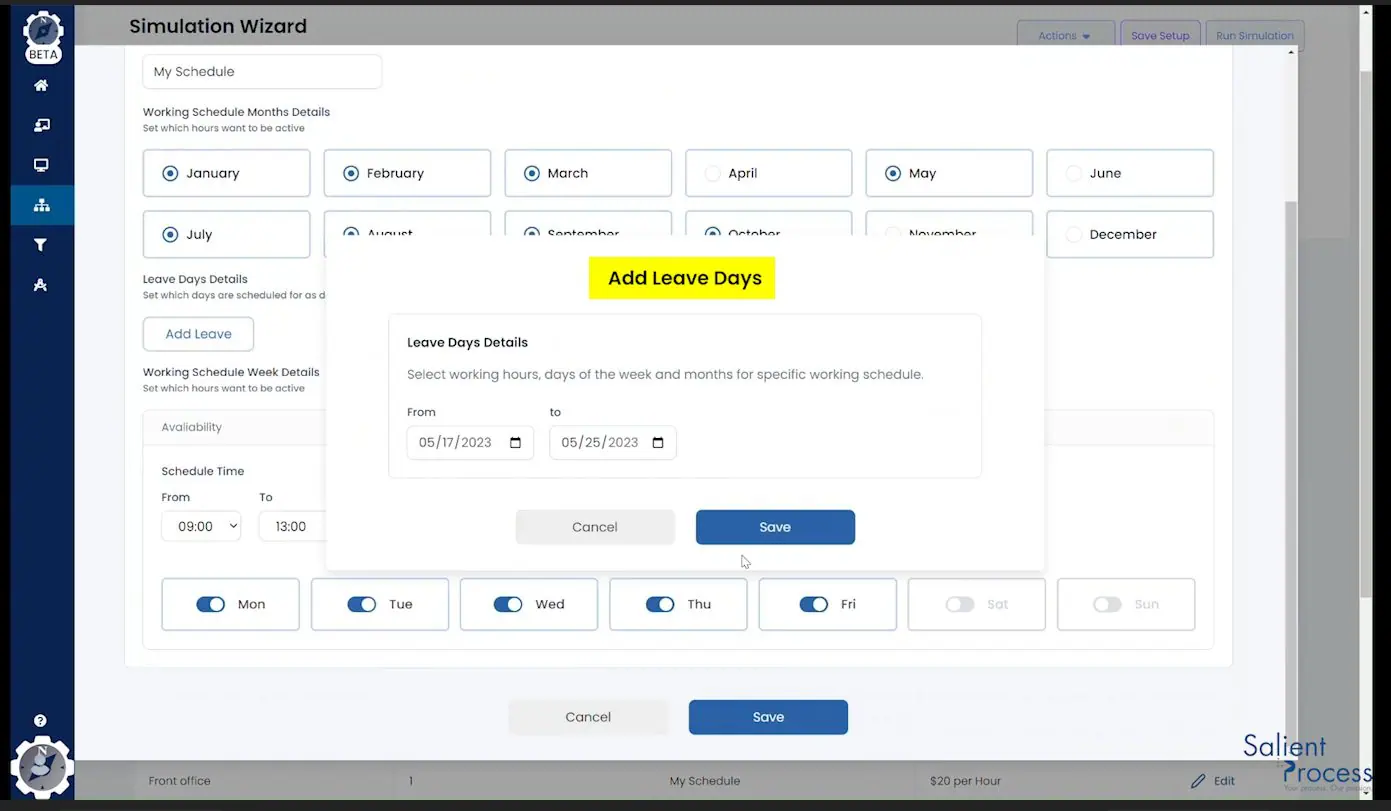Screen dimensions: 1391x811
Task: Click the Availability tab header
Action: [x=191, y=427]
